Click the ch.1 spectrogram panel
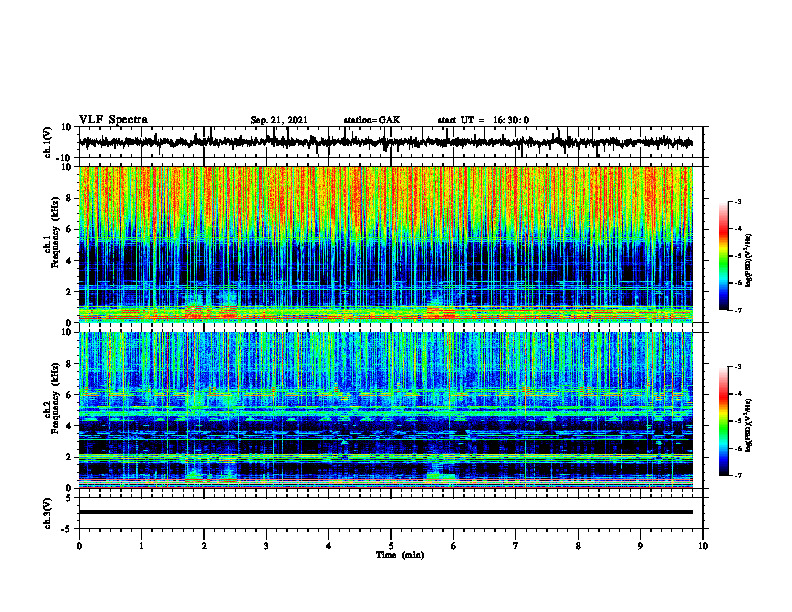 click(x=386, y=244)
